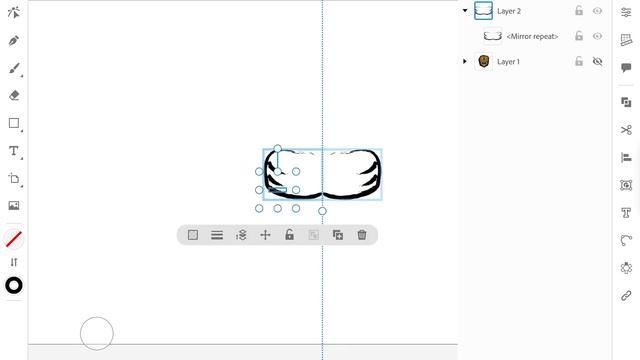Select Layer 2 thumbnail
The width and height of the screenshot is (640, 360).
pos(483,11)
